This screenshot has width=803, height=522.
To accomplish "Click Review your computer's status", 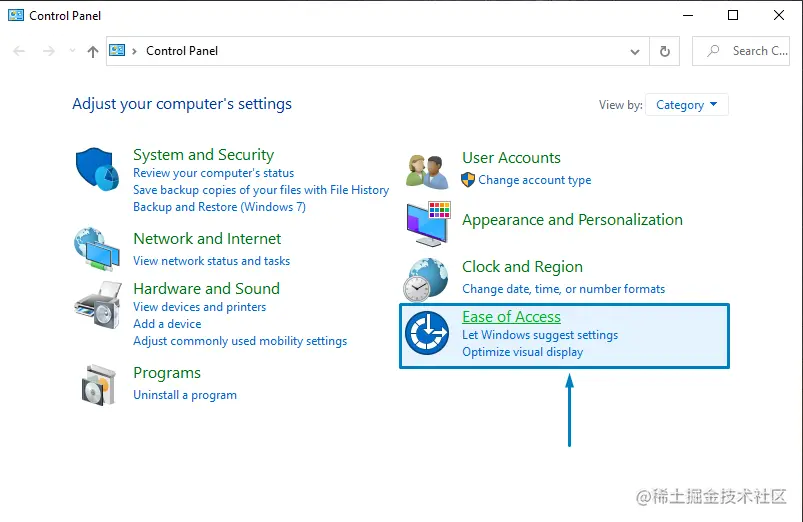I will point(214,173).
